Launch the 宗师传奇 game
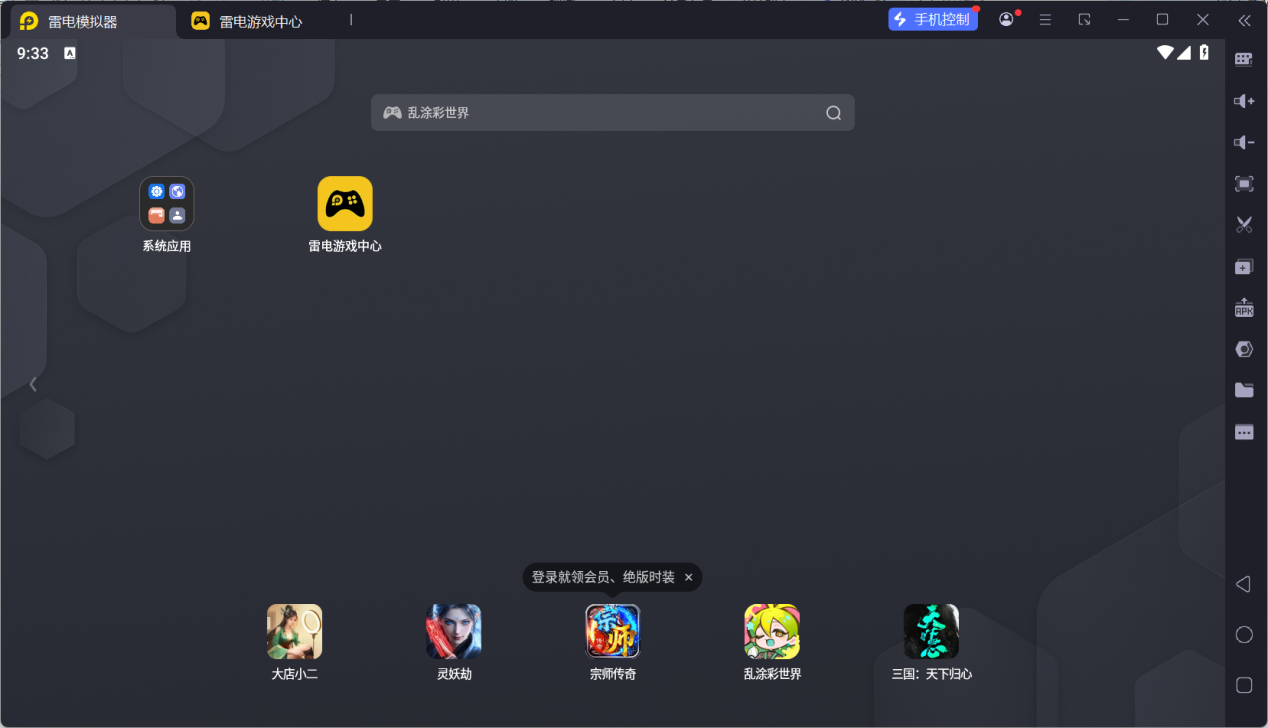 click(613, 631)
